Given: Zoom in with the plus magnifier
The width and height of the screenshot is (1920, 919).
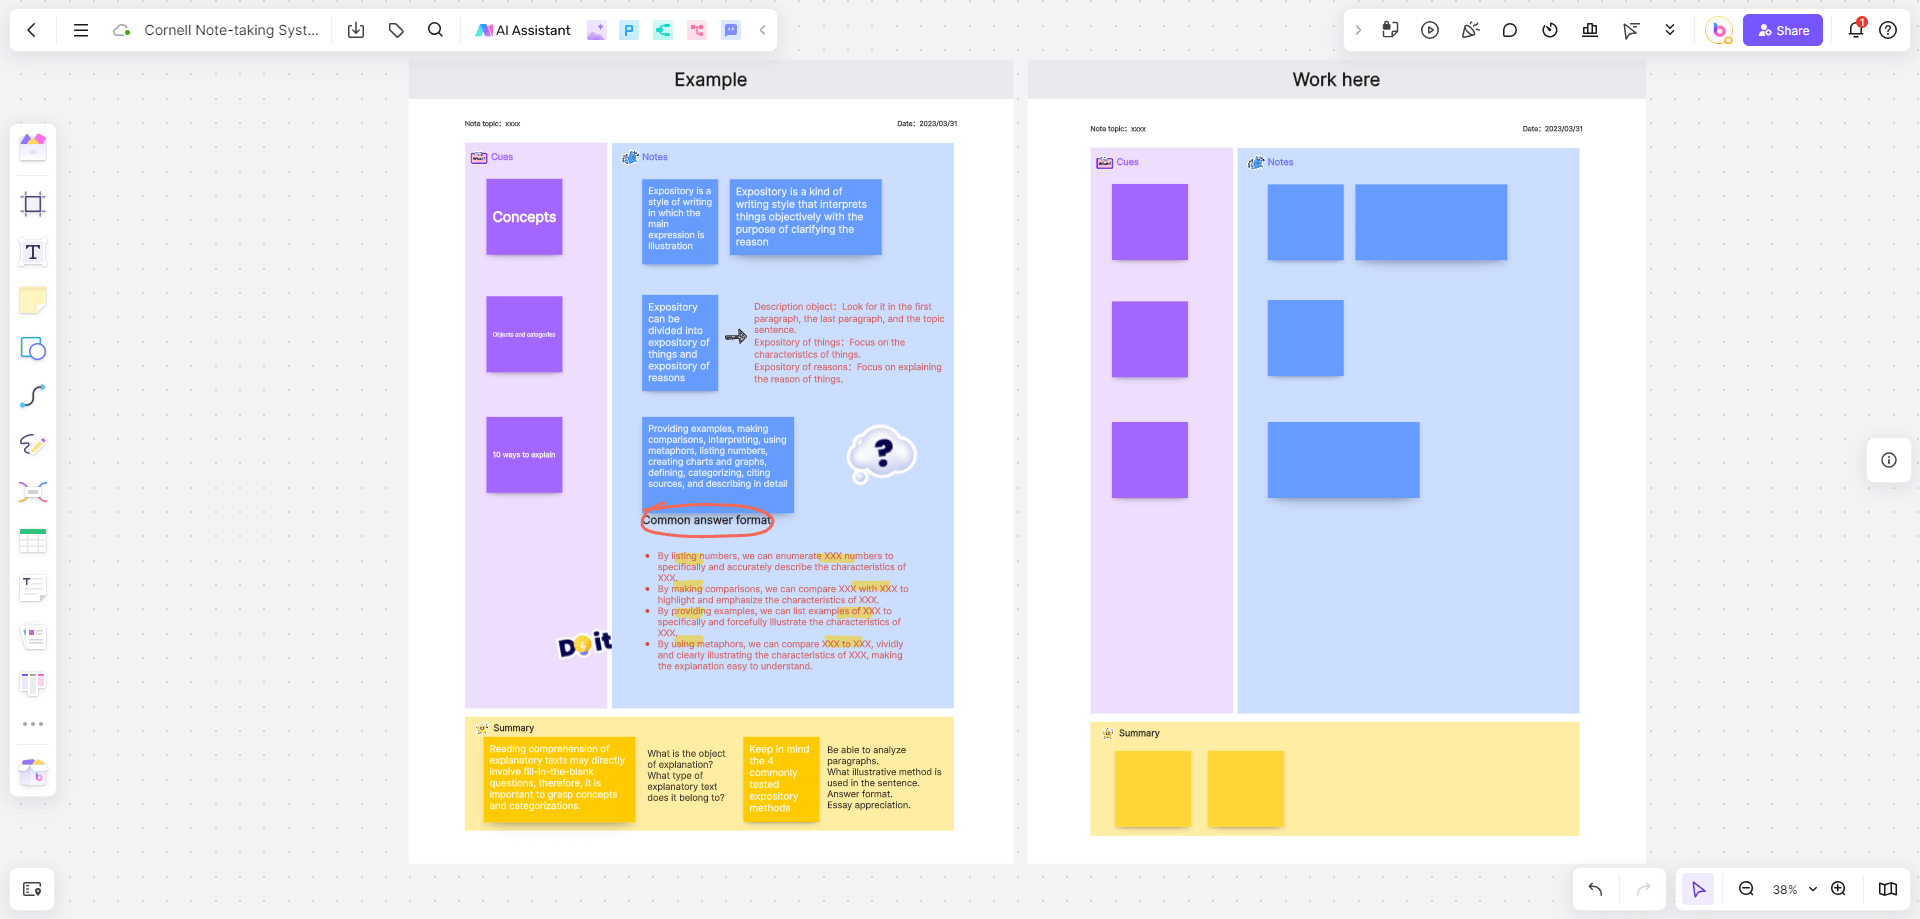Looking at the screenshot, I should (1838, 889).
